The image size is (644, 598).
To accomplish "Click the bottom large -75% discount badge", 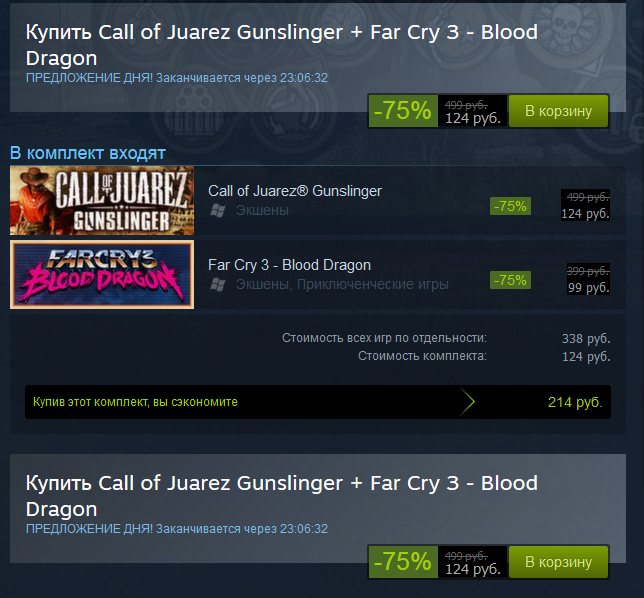I will [x=402, y=561].
